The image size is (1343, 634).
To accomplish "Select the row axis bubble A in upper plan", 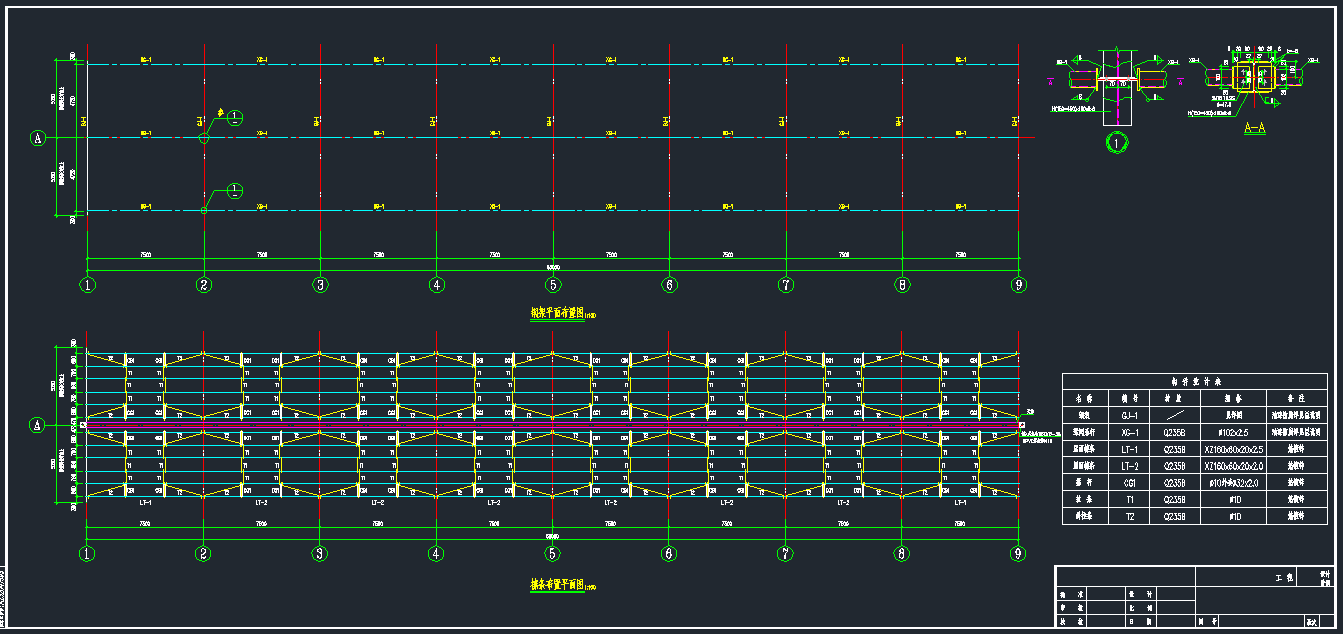I will tap(38, 138).
